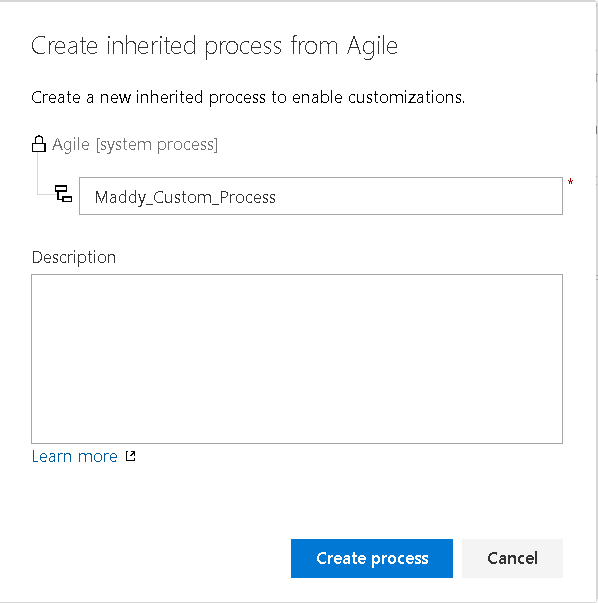Click the word Agile in the dialog heading

pos(372,46)
